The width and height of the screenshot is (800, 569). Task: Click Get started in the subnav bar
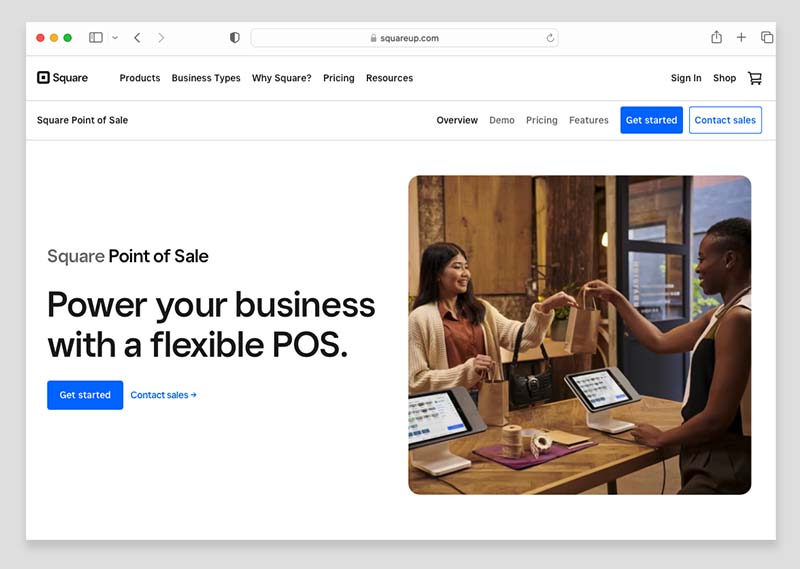[652, 120]
